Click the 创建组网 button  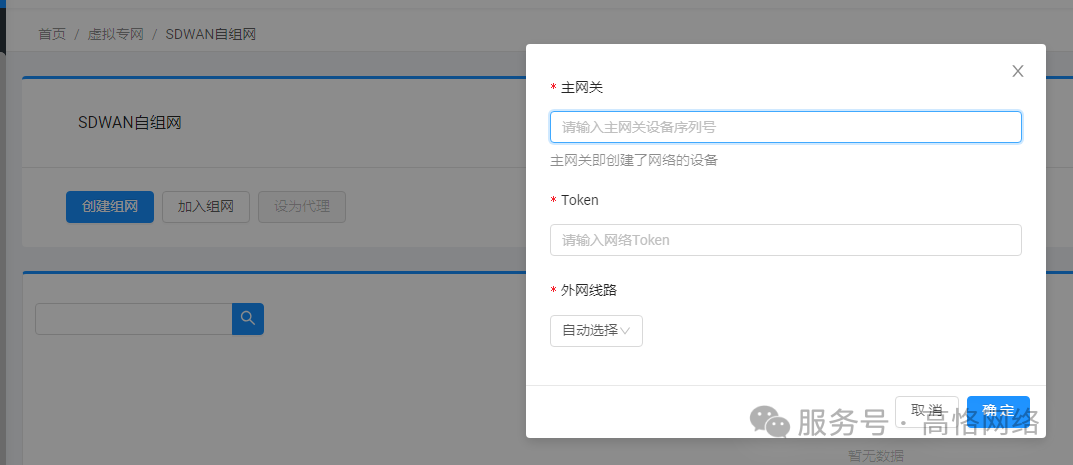point(109,207)
